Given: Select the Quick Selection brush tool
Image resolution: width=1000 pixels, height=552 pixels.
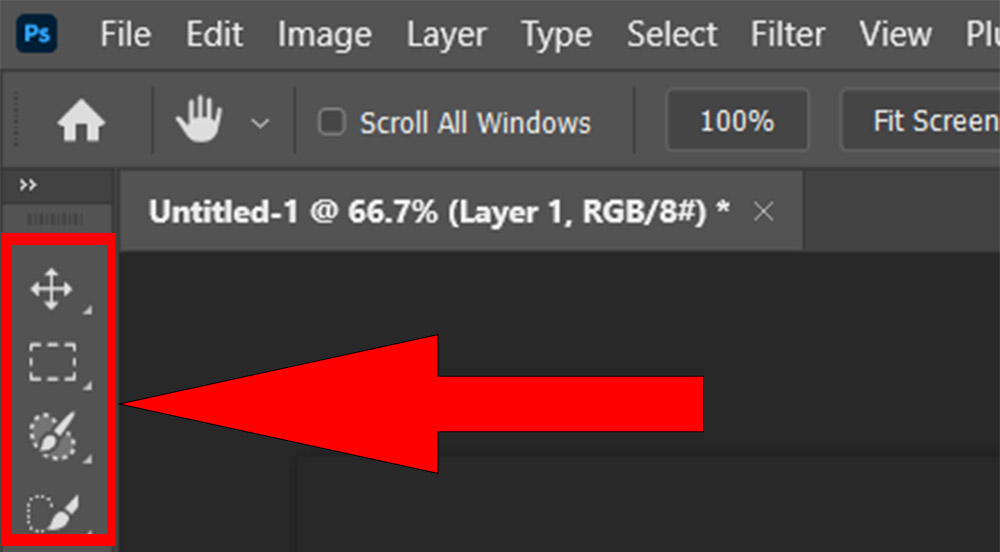Looking at the screenshot, I should (x=53, y=436).
